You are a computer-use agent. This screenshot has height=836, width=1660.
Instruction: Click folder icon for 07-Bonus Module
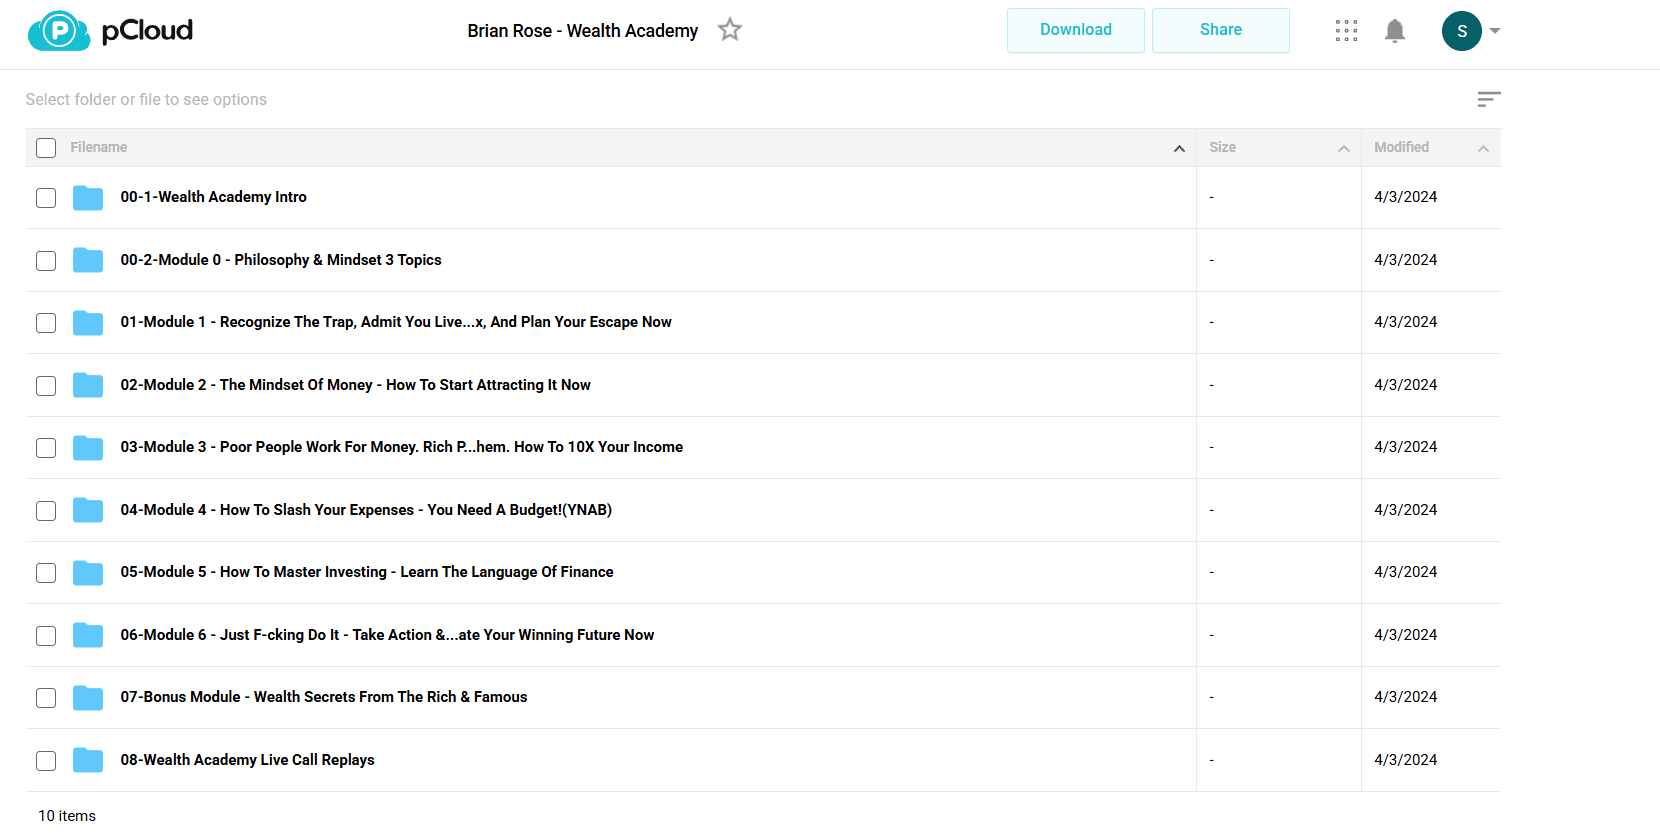coord(88,698)
